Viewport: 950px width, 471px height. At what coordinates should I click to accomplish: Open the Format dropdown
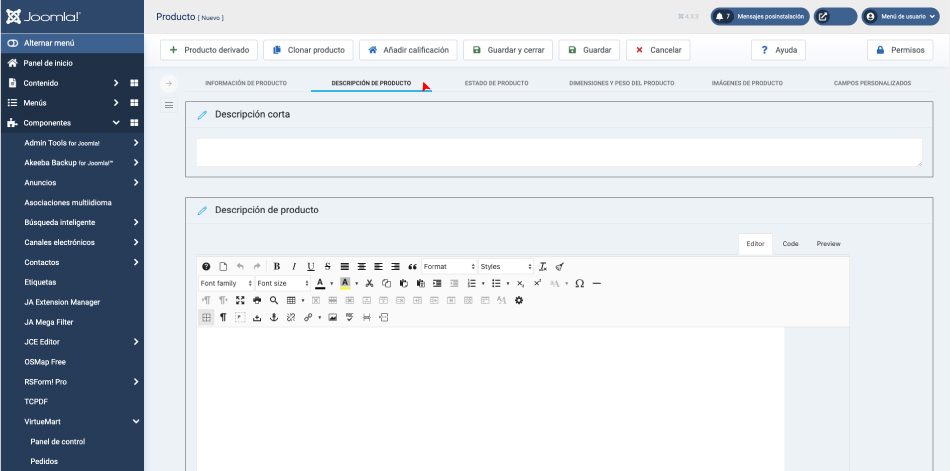click(449, 267)
